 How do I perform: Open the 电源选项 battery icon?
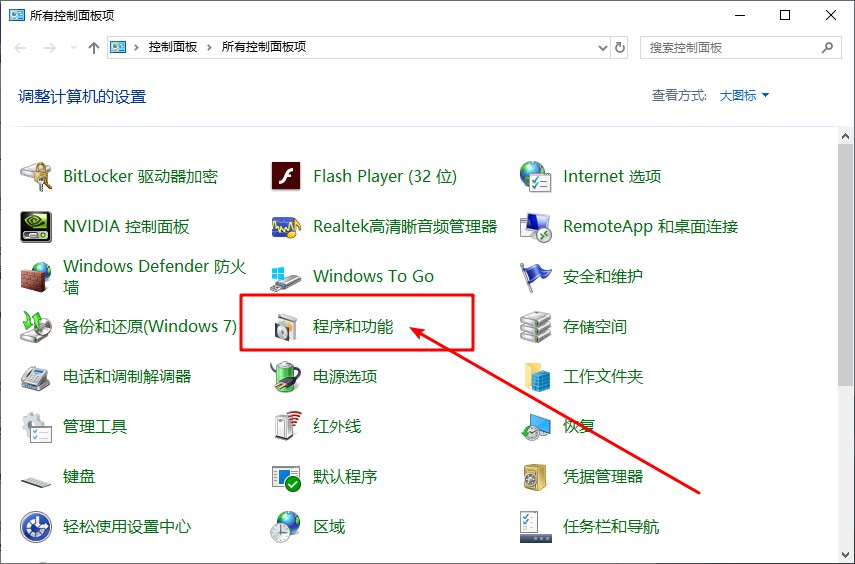[286, 377]
